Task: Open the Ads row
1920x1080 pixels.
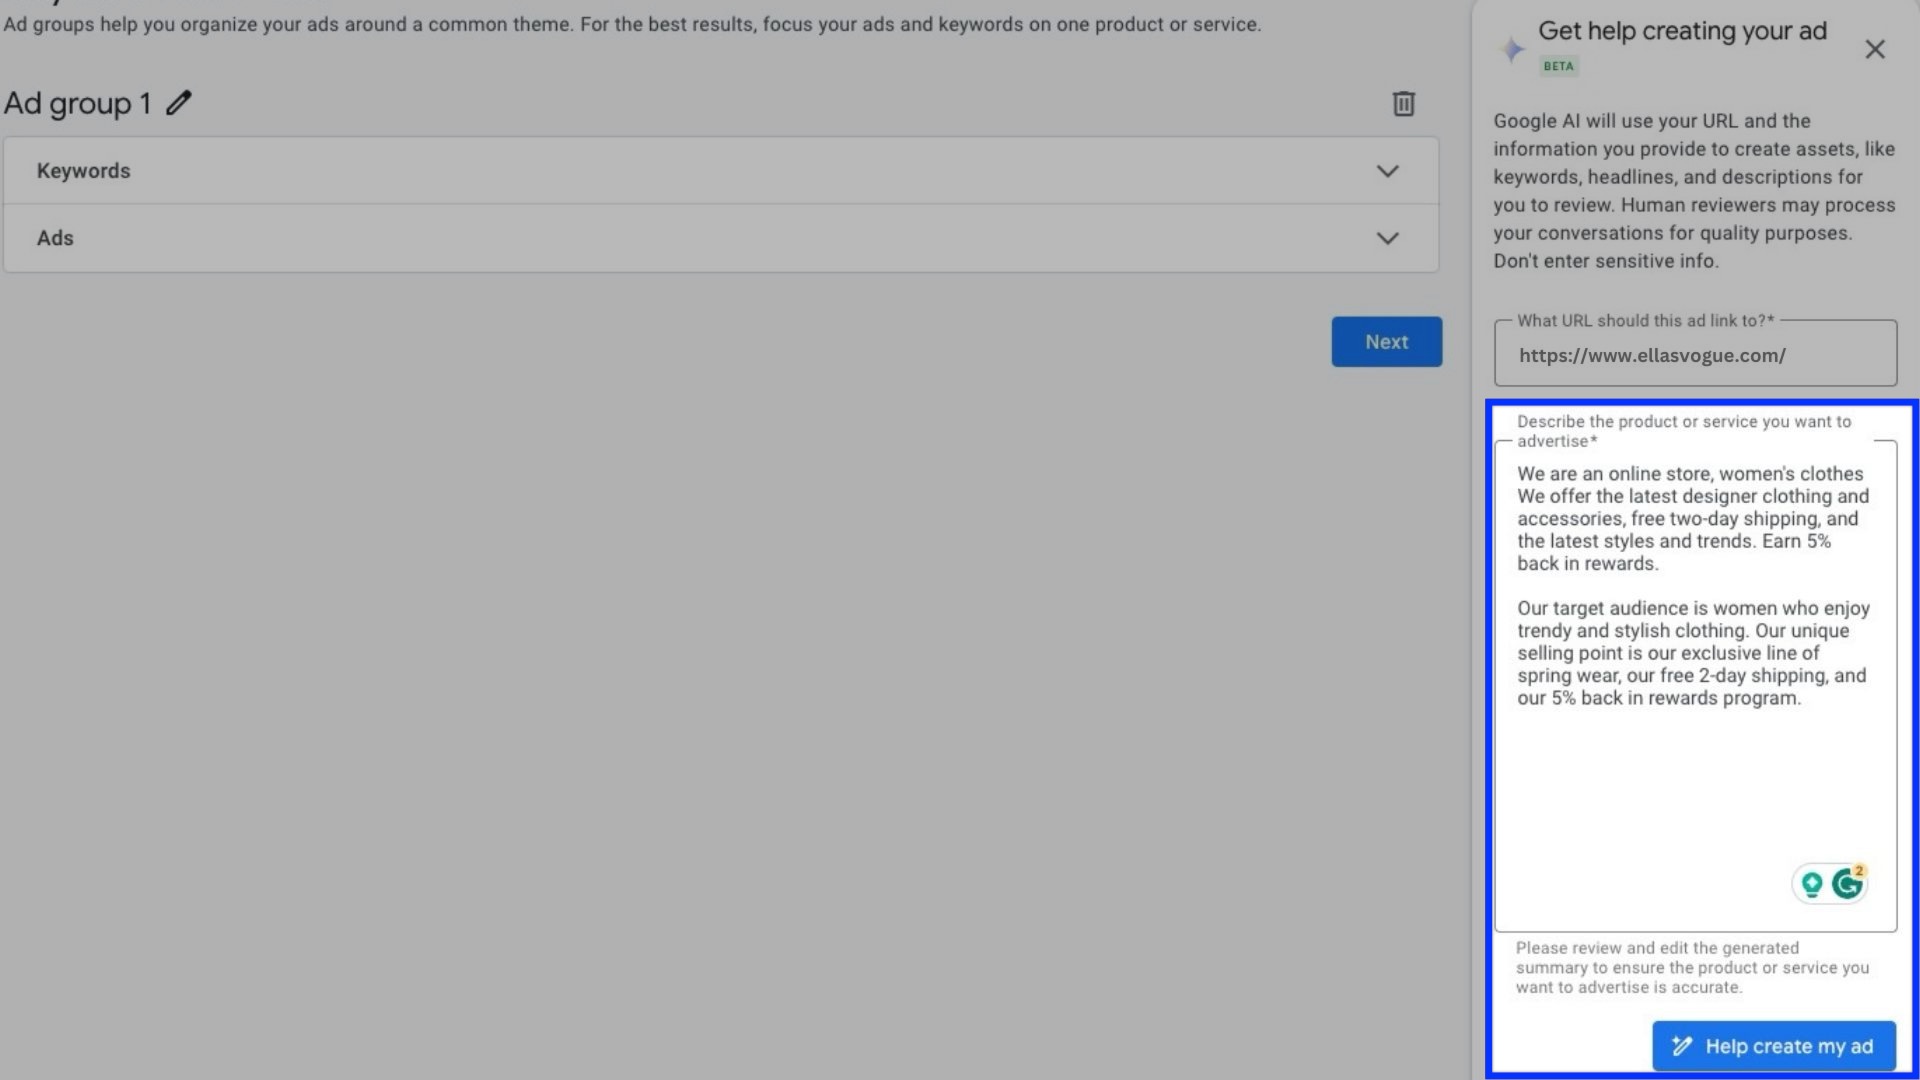Action: (x=721, y=238)
